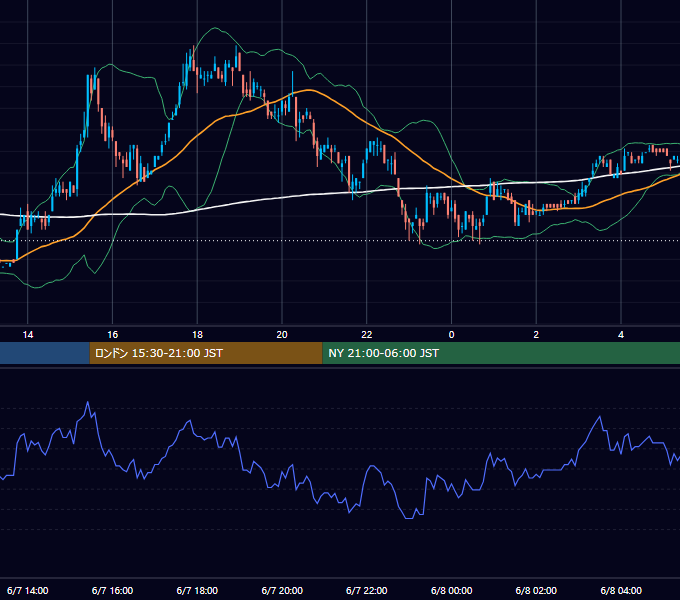Viewport: 680px width, 600px height.
Task: Click the oscillator's lowest trough near 23:00
Action: pyautogui.click(x=409, y=518)
